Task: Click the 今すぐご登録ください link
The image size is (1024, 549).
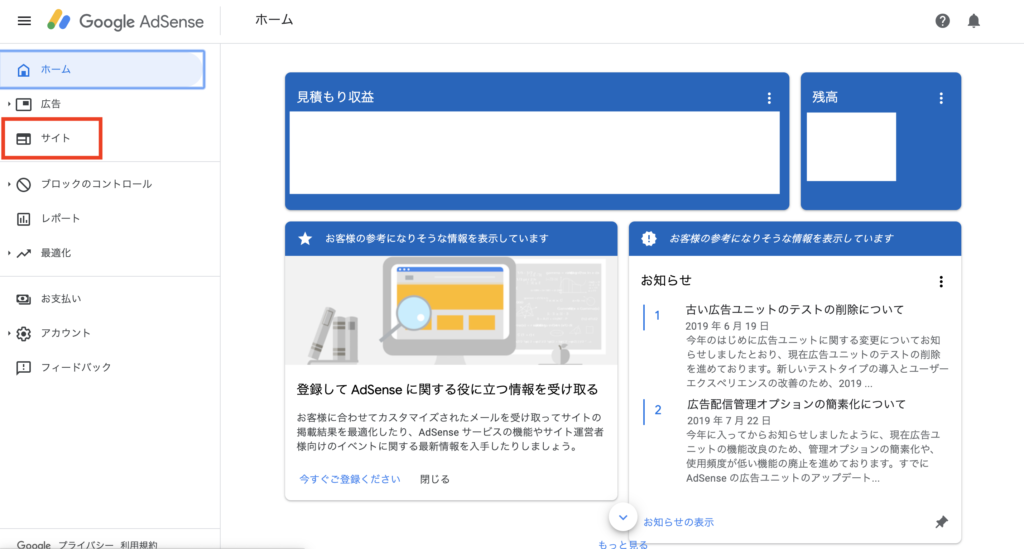Action: [349, 479]
